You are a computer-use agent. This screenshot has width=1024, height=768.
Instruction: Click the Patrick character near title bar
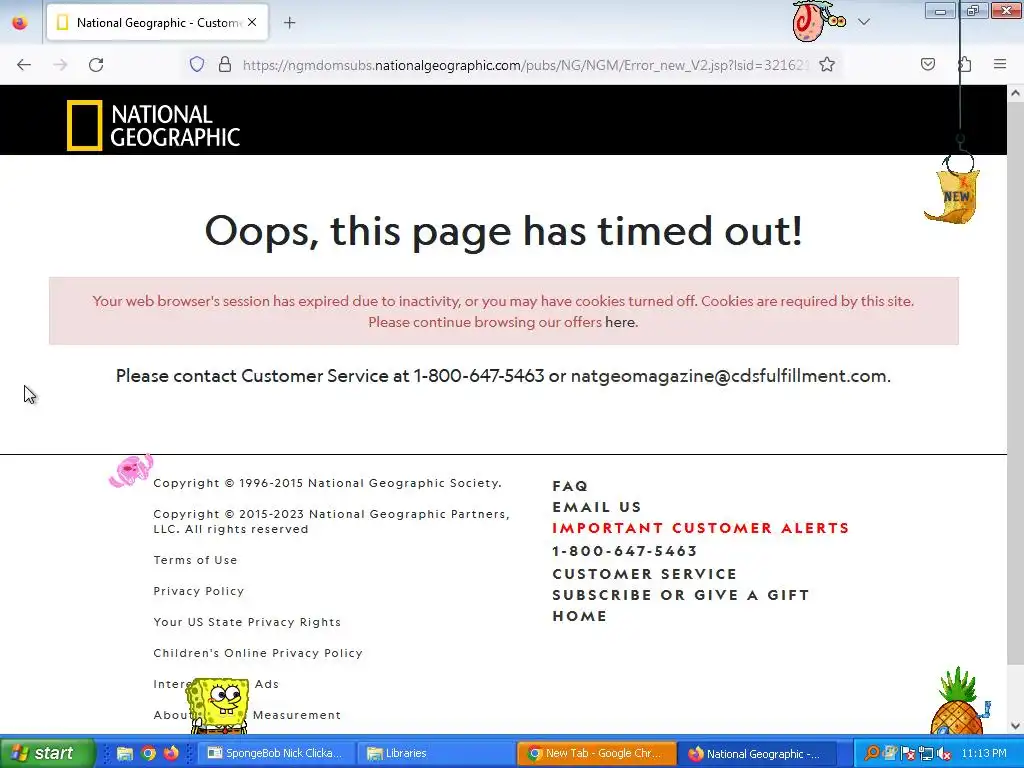(818, 21)
